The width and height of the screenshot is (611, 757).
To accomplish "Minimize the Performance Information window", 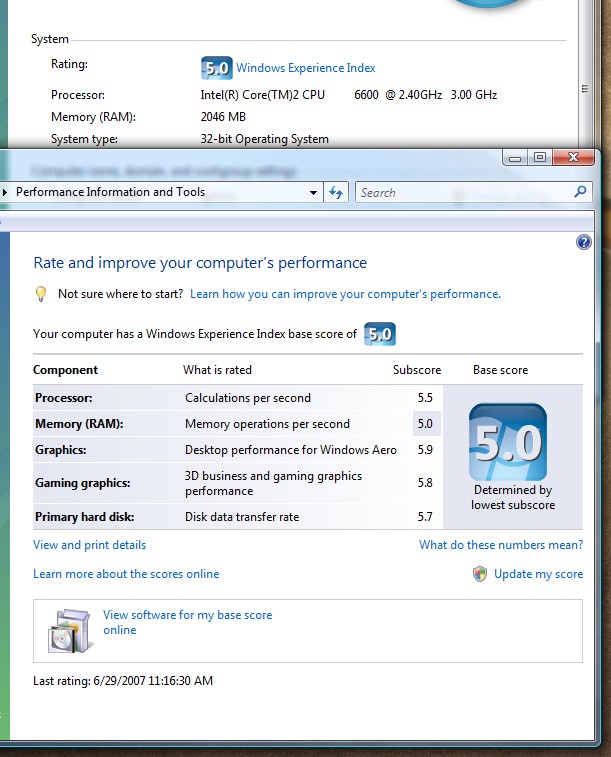I will 515,158.
